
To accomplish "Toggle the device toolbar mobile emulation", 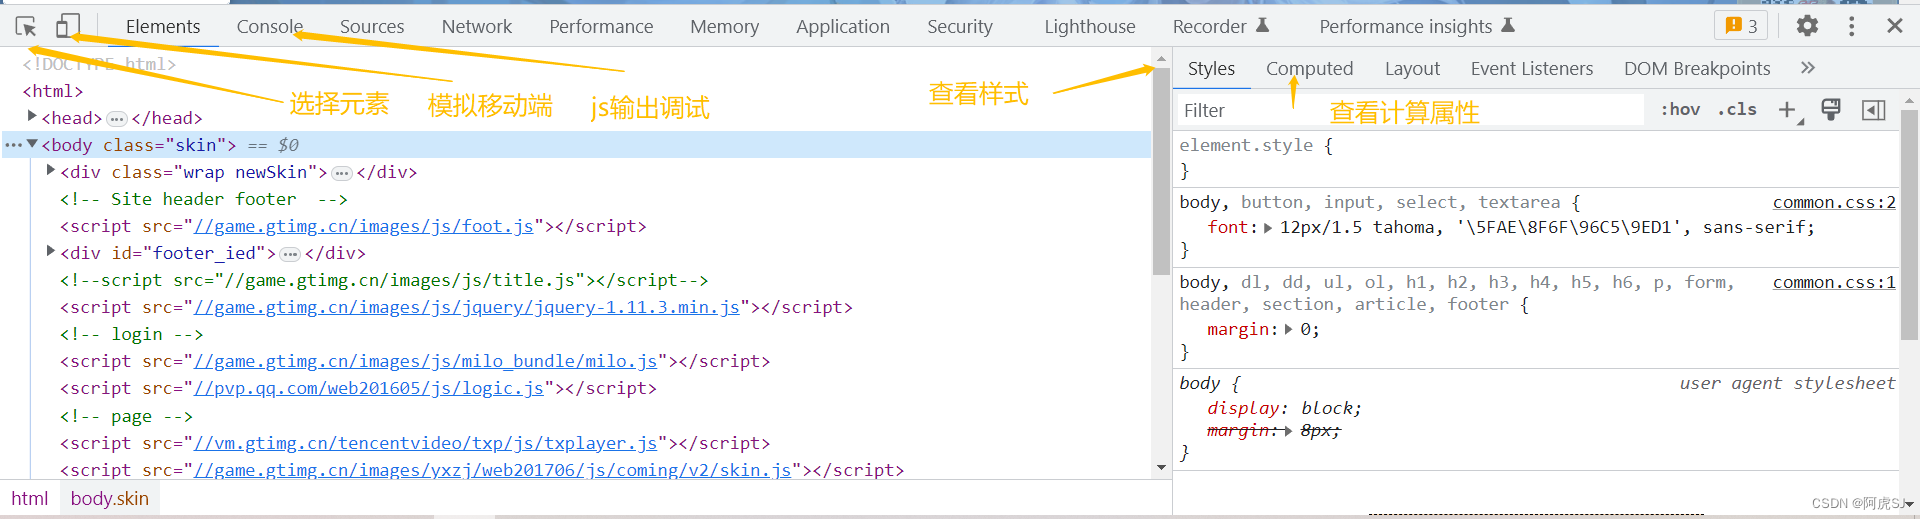I will coord(67,27).
